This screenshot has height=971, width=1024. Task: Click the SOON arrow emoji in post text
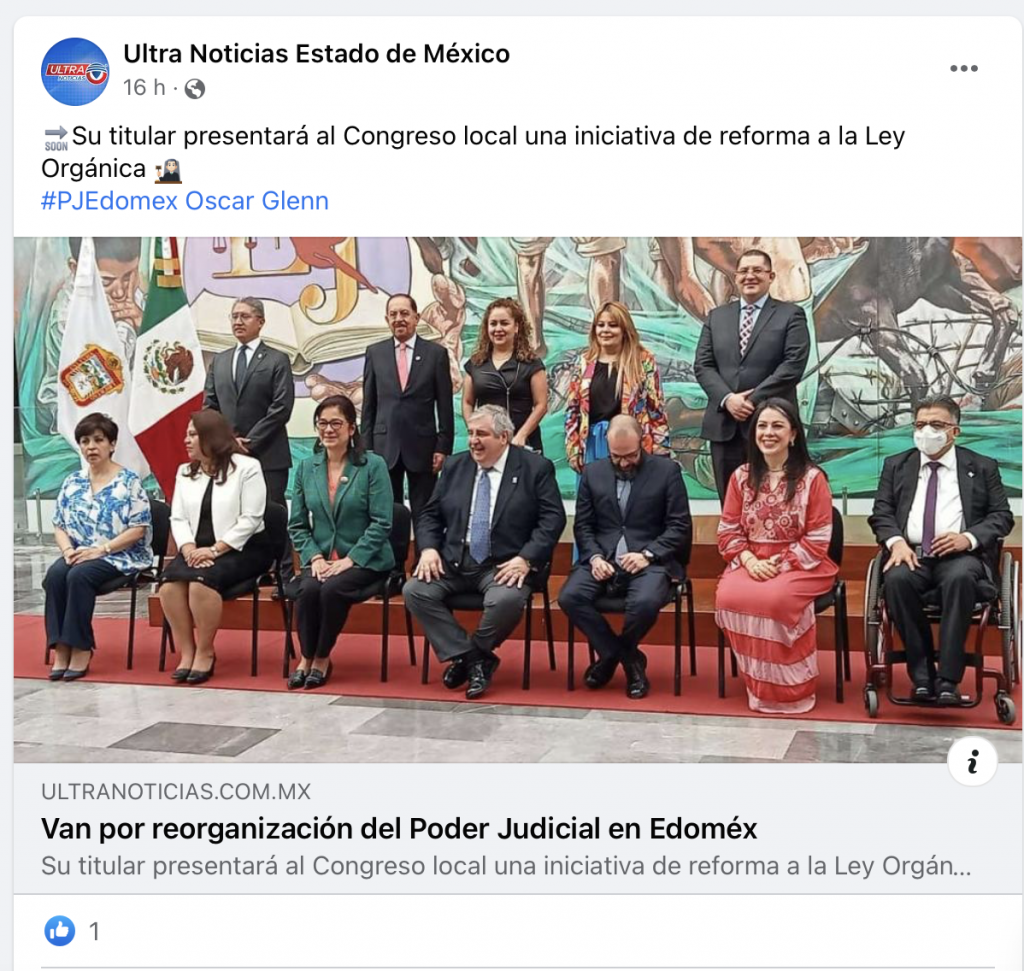coord(56,138)
